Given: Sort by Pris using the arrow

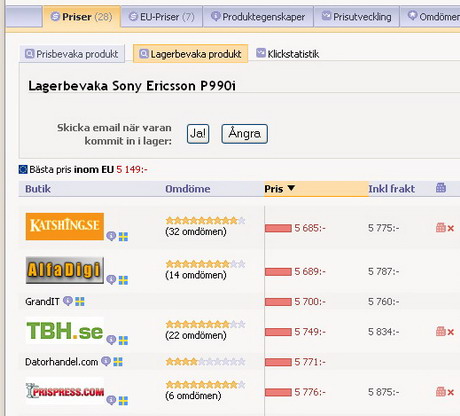Looking at the screenshot, I should [291, 188].
